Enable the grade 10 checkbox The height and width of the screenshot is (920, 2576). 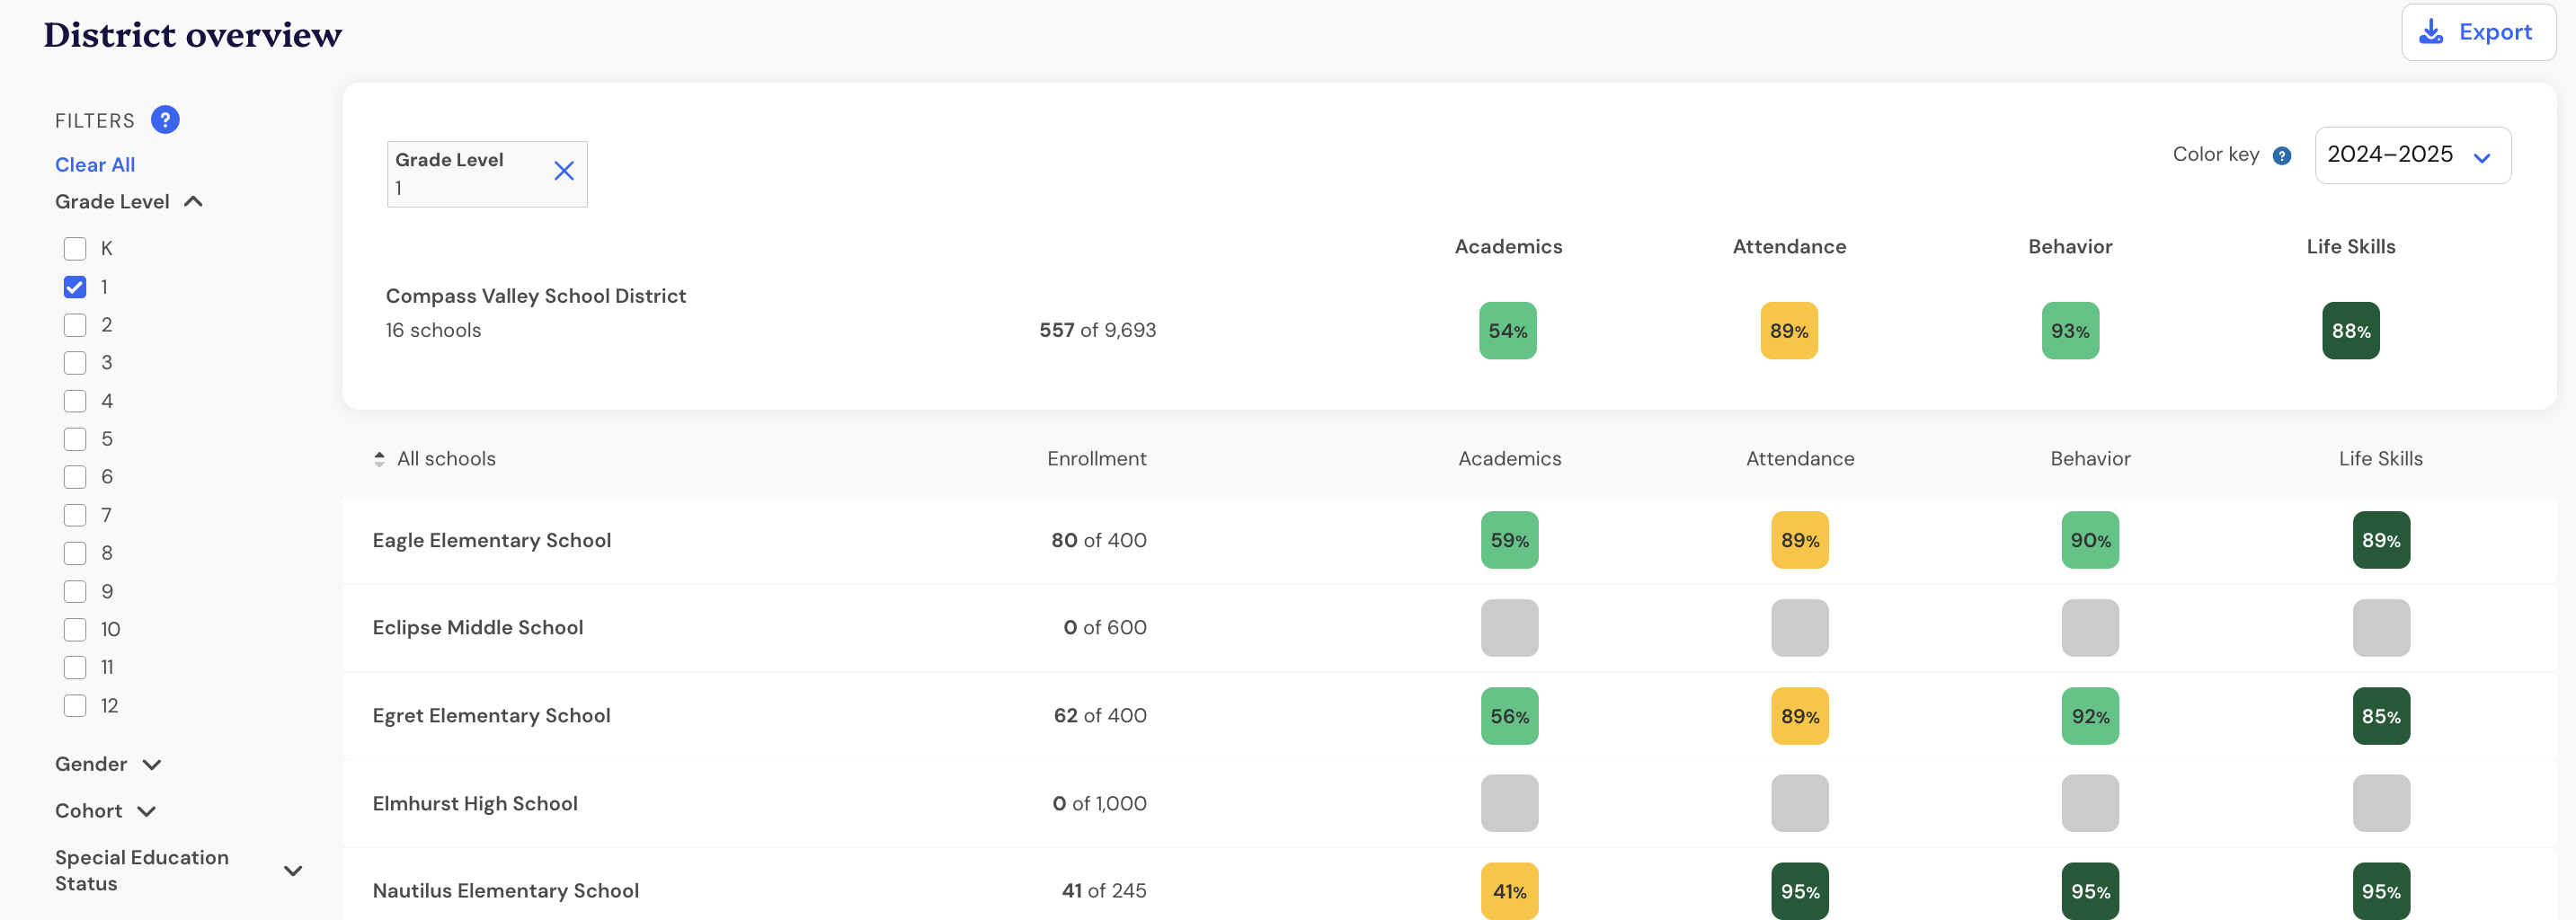point(75,630)
